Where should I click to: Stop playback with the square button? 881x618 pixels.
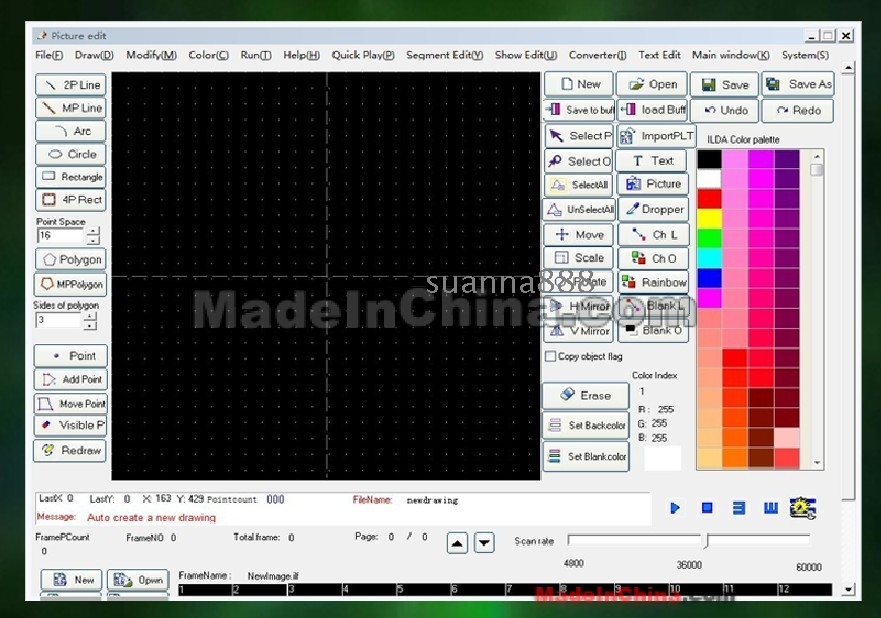tap(707, 508)
